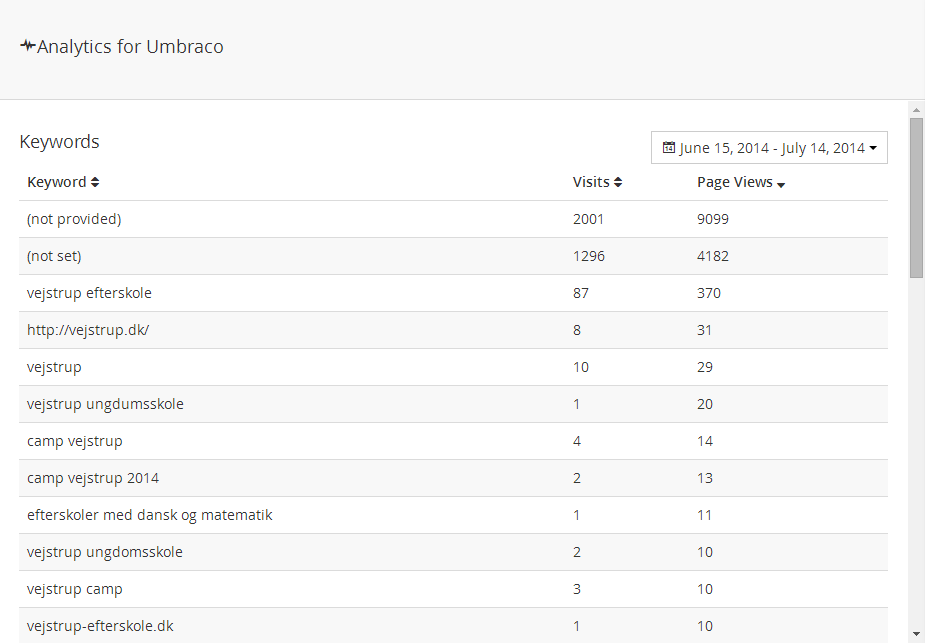925x643 pixels.
Task: Click the "vejstrup efterskole" keyword row
Action: (89, 293)
